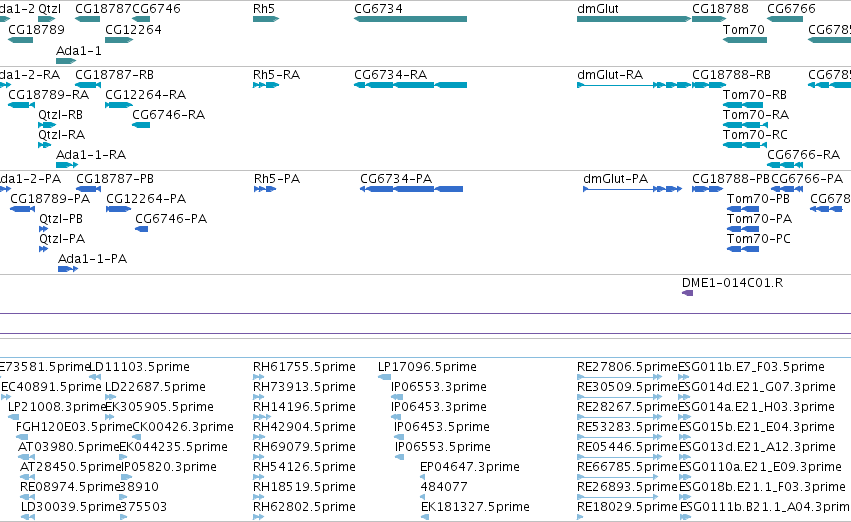Open the LD22687.5prime EST label
Image resolution: width=851 pixels, height=522 pixels.
(155, 387)
